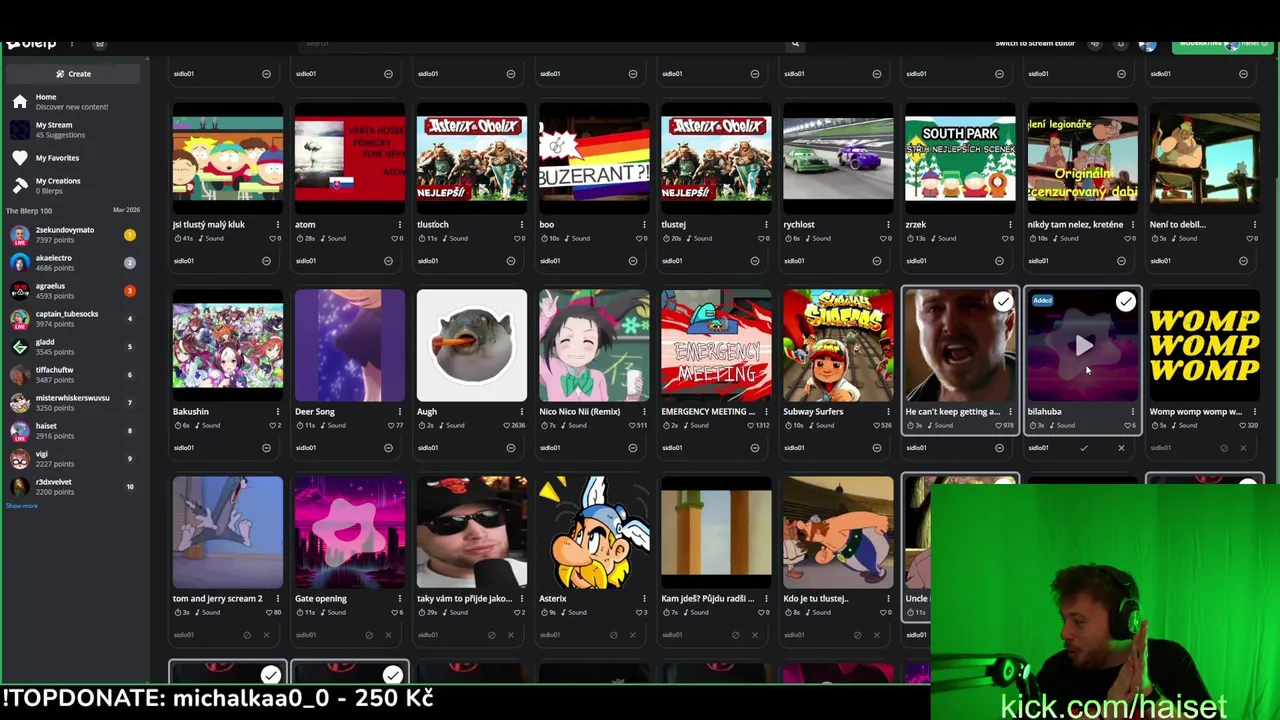The width and height of the screenshot is (1280, 720).
Task: Reject bilahuba with the X icon
Action: click(1121, 448)
